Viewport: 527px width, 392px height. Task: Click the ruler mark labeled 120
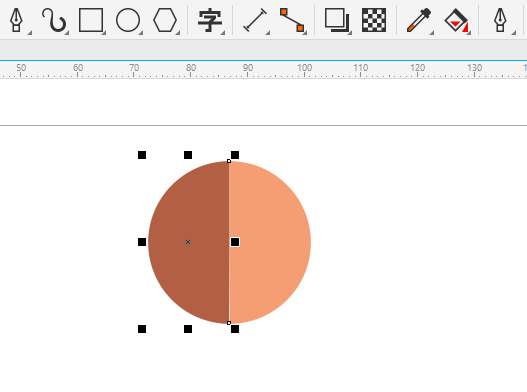[417, 68]
